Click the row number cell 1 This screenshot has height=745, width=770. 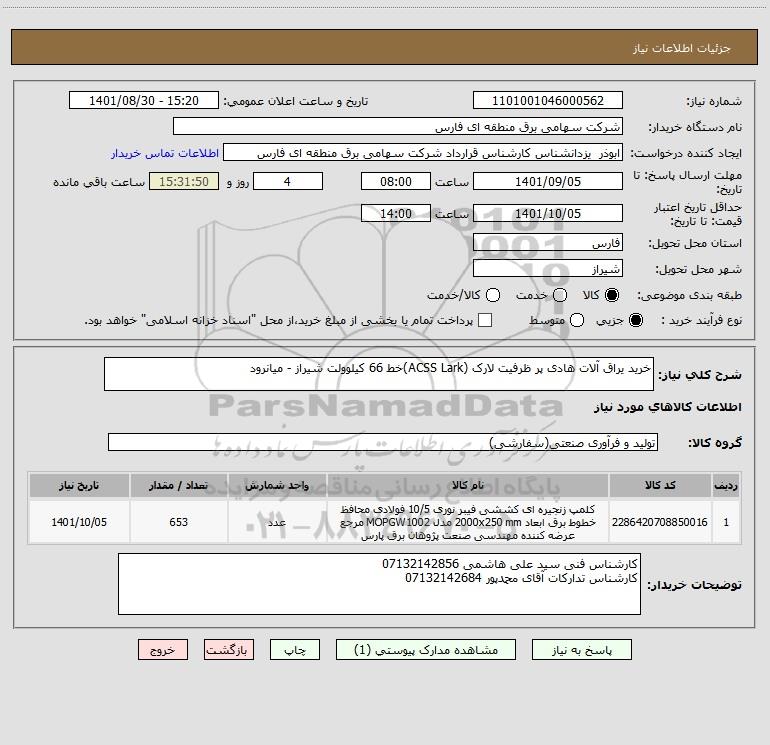(725, 522)
